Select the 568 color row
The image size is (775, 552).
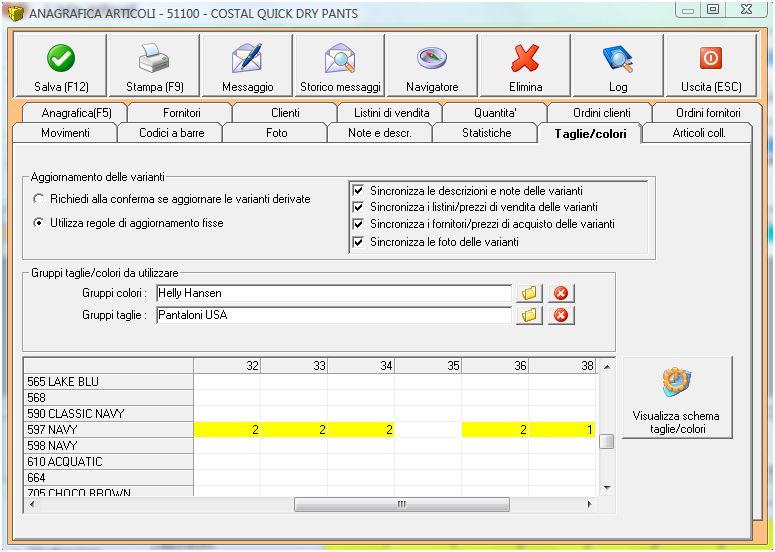coord(109,398)
